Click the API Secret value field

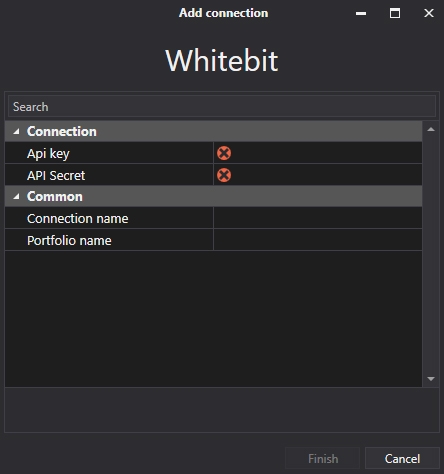(318, 175)
